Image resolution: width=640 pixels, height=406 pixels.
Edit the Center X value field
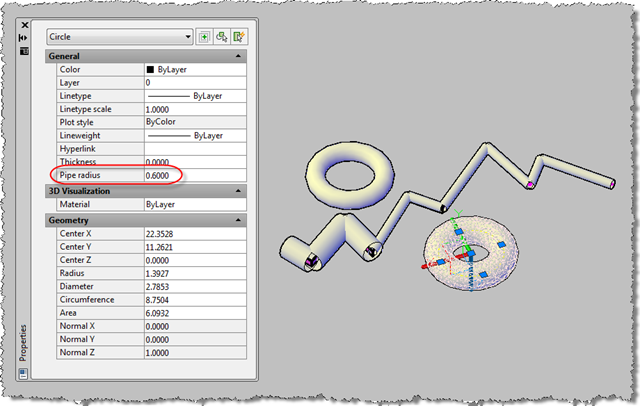coord(195,234)
